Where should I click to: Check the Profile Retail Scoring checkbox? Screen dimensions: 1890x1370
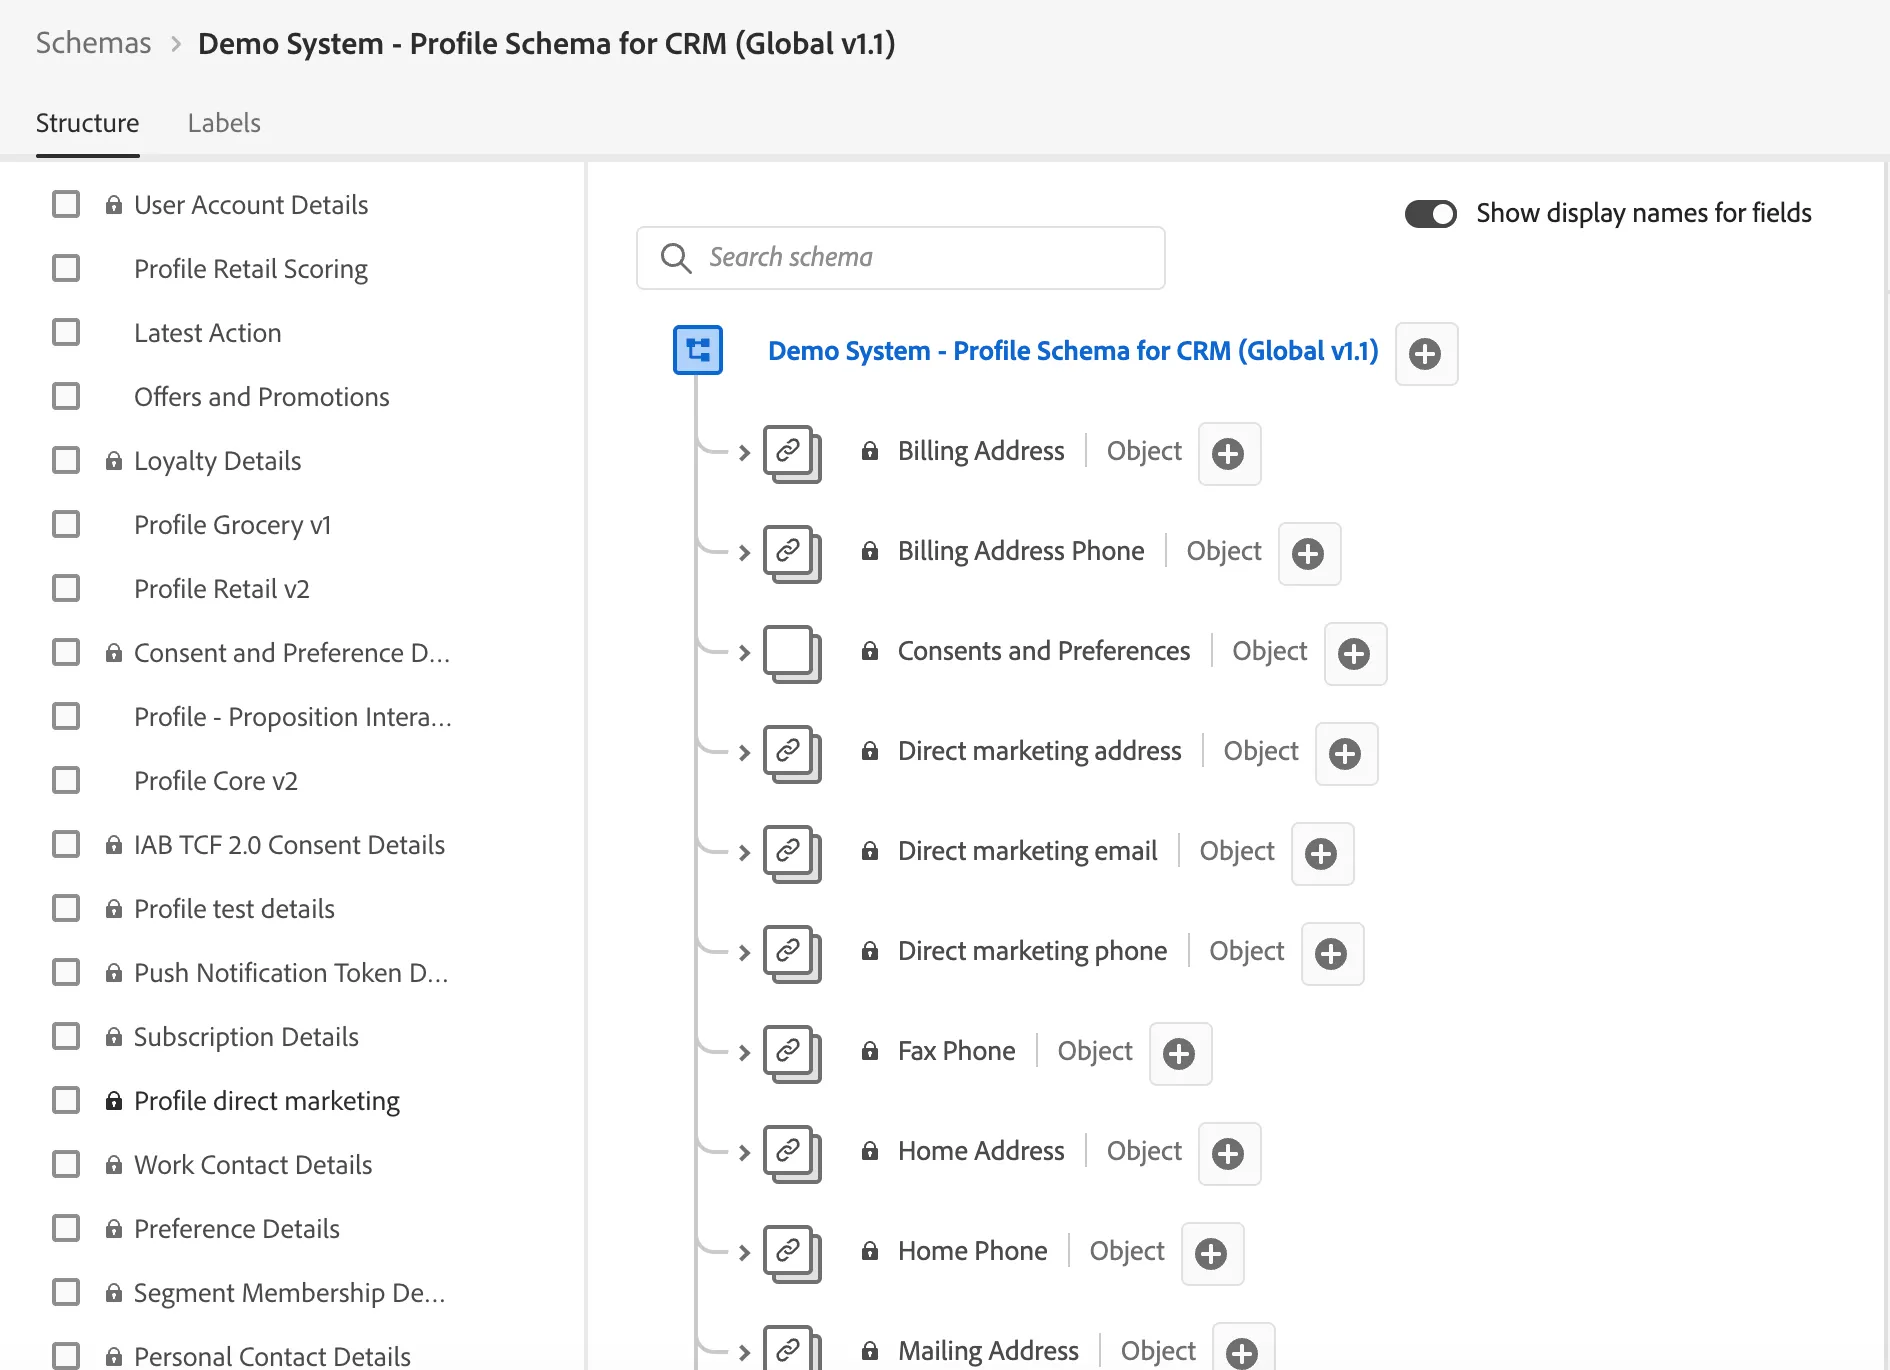(66, 268)
